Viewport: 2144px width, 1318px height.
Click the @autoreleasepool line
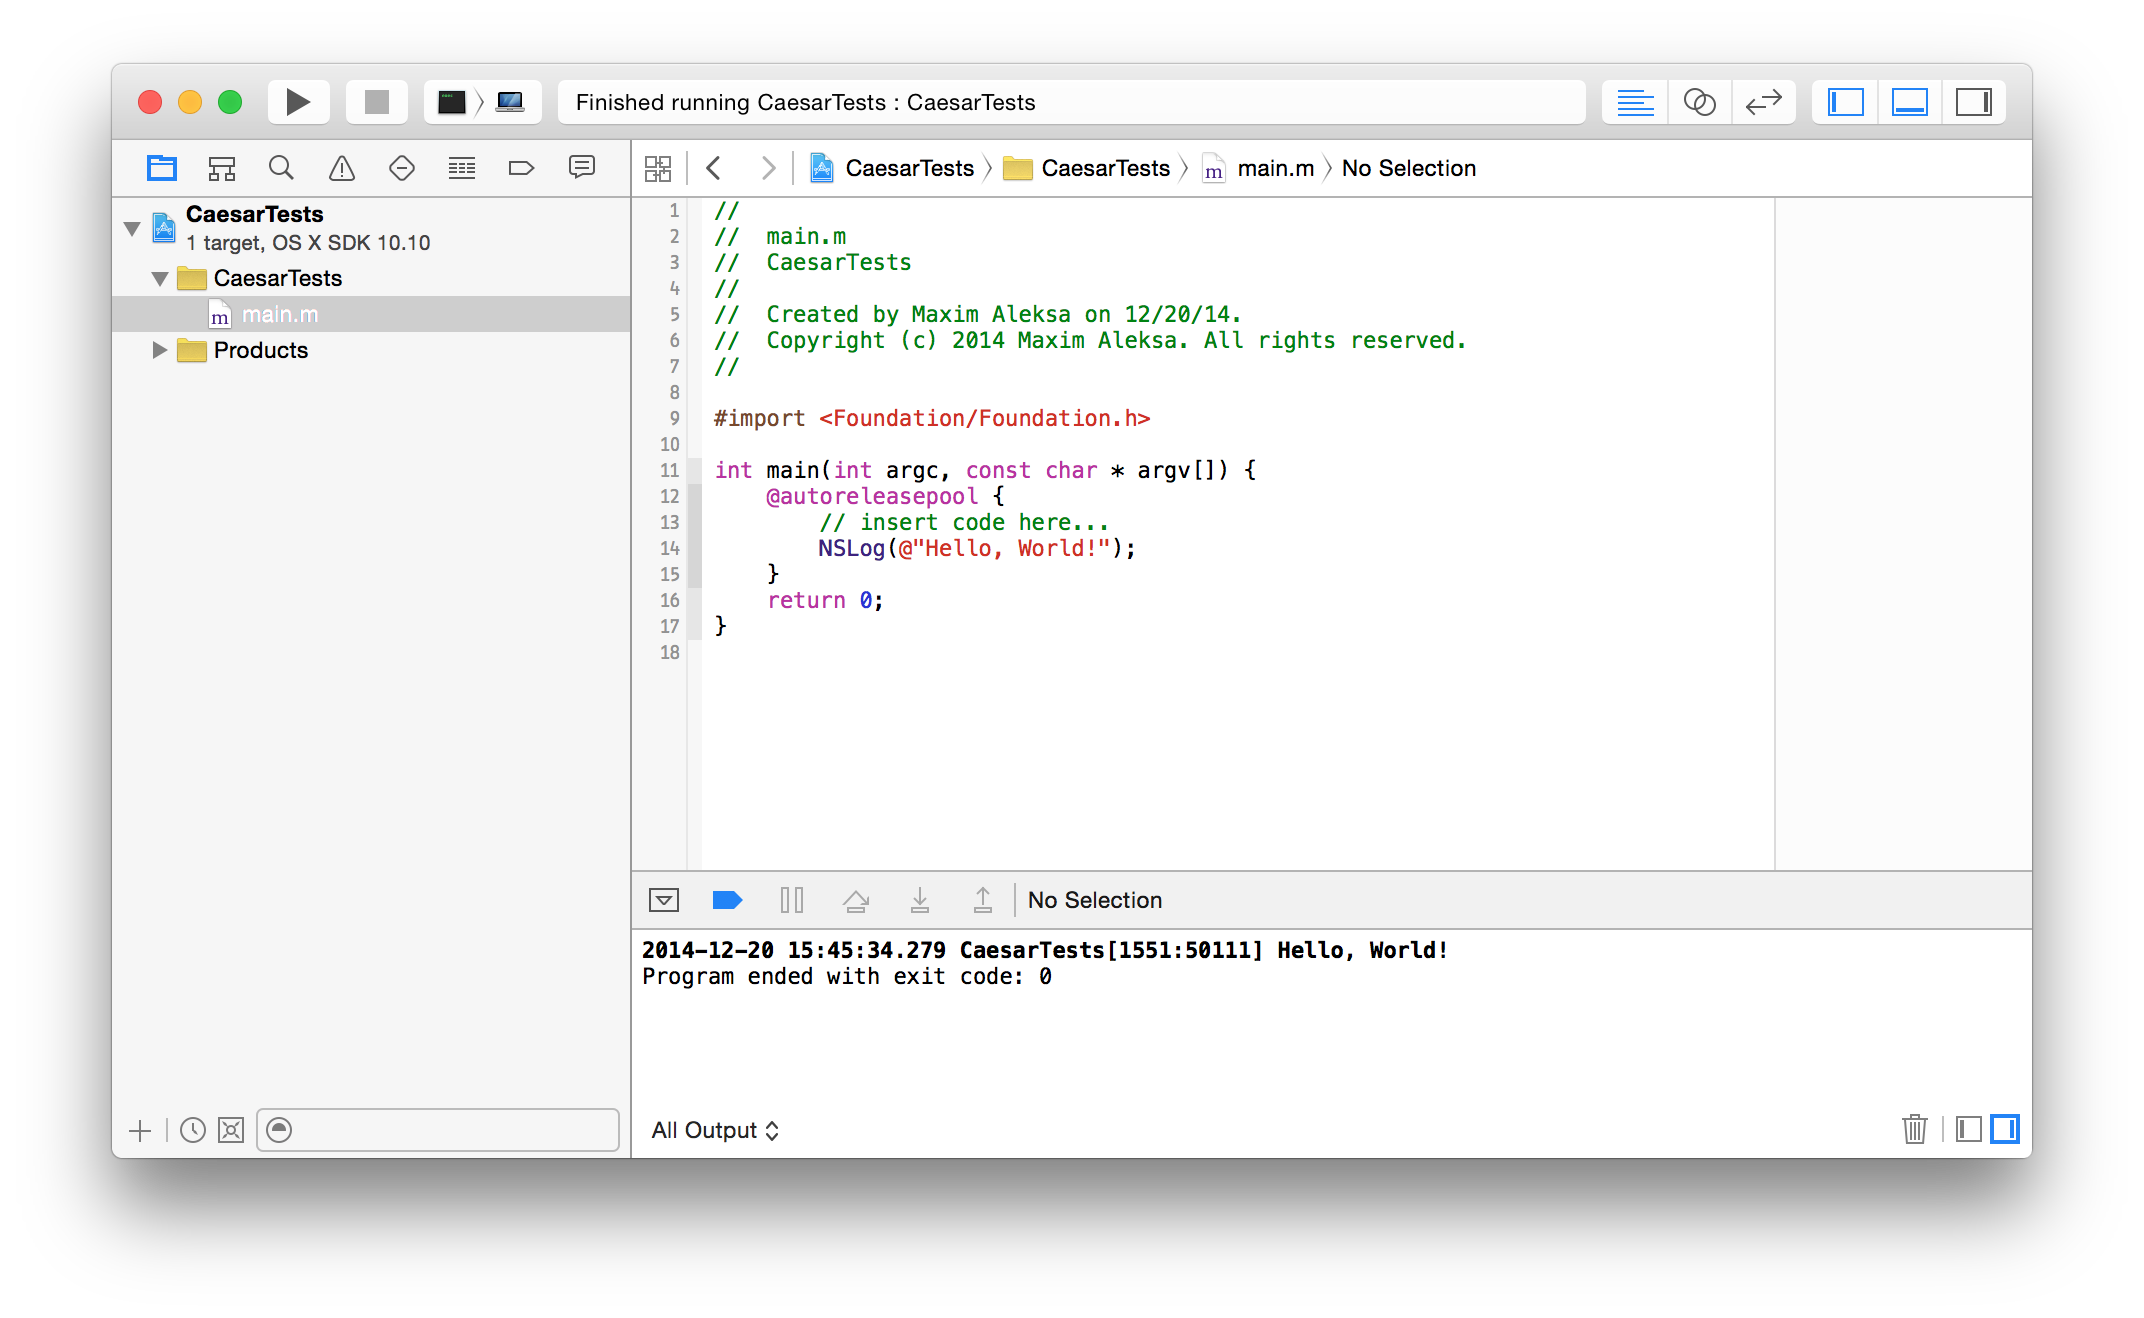click(x=885, y=496)
